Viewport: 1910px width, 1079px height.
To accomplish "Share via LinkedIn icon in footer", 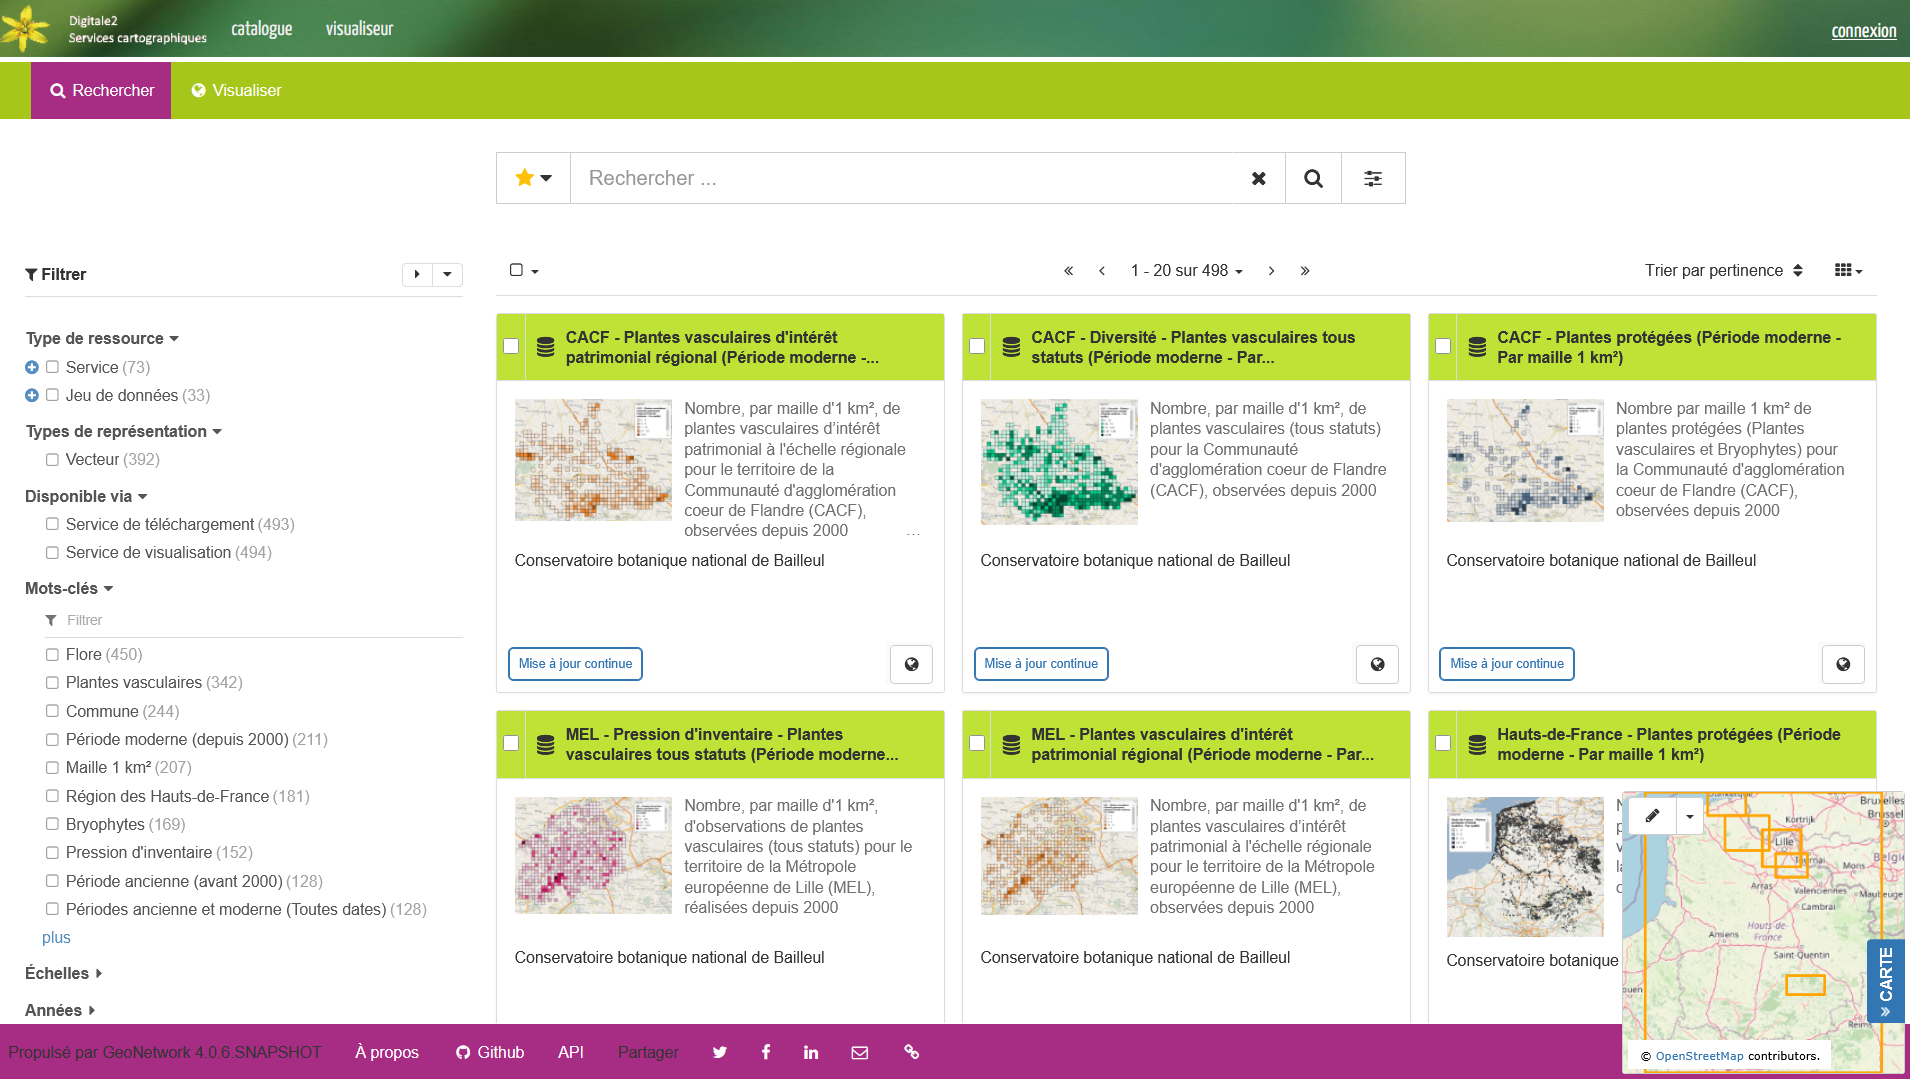I will (x=810, y=1052).
